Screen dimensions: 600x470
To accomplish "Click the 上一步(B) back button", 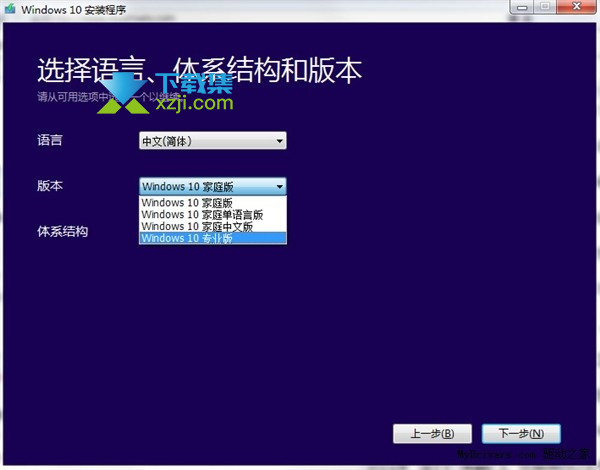I will tap(432, 434).
